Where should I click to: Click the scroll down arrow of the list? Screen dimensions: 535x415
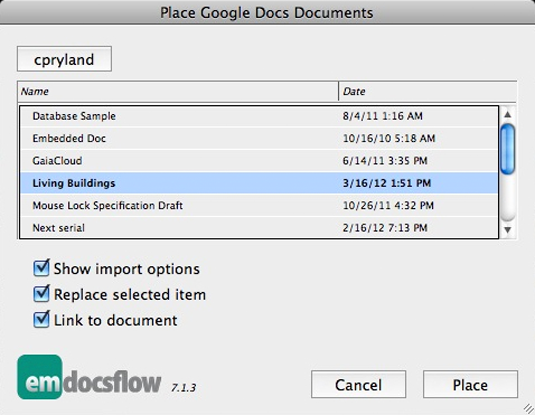click(x=507, y=230)
